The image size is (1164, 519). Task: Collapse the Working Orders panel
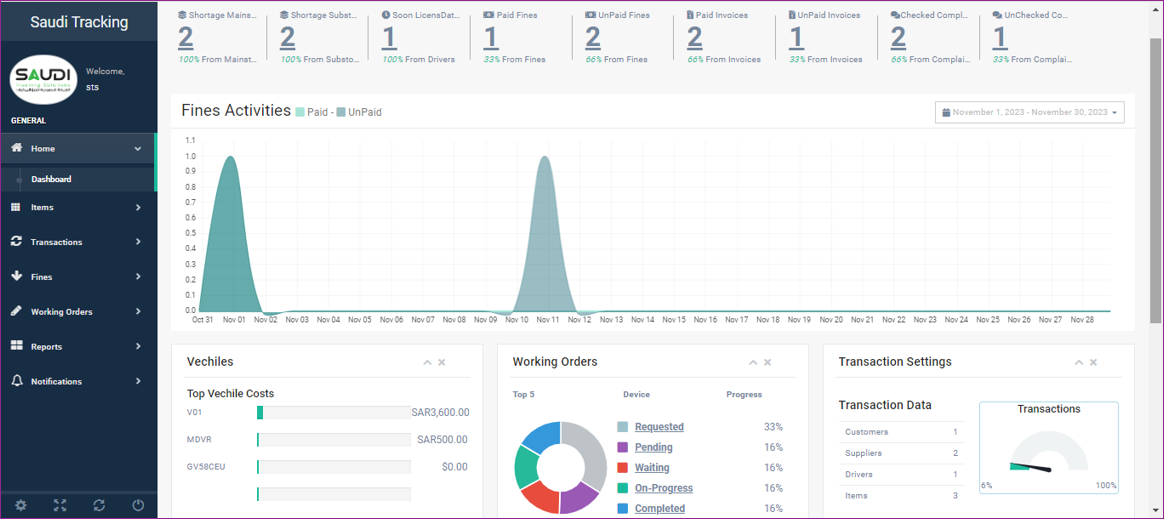(x=753, y=362)
